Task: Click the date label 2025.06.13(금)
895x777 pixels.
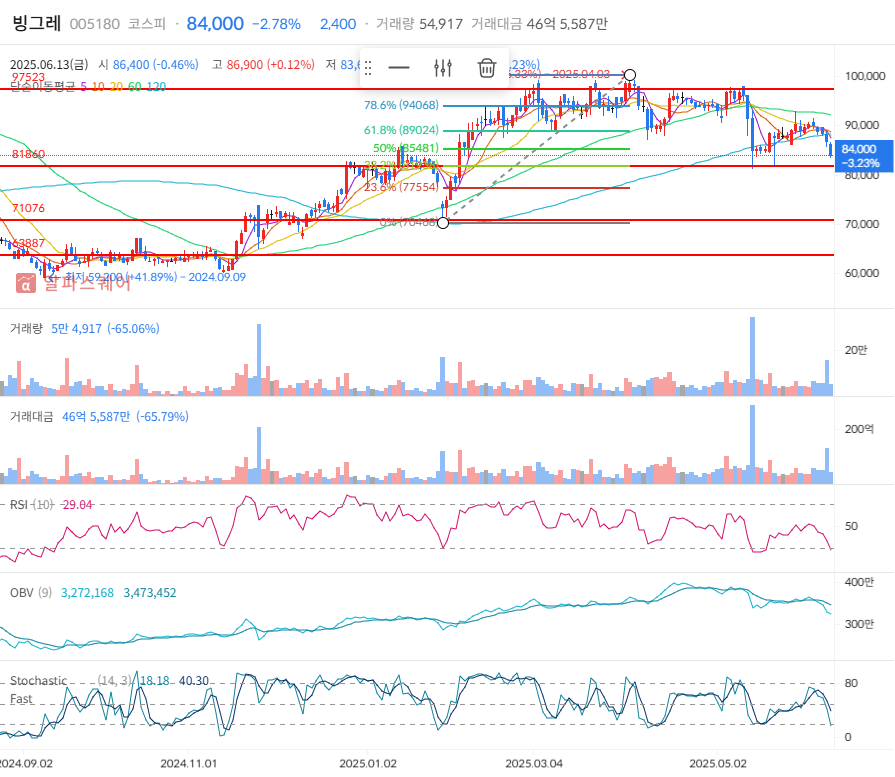Action: (49, 65)
